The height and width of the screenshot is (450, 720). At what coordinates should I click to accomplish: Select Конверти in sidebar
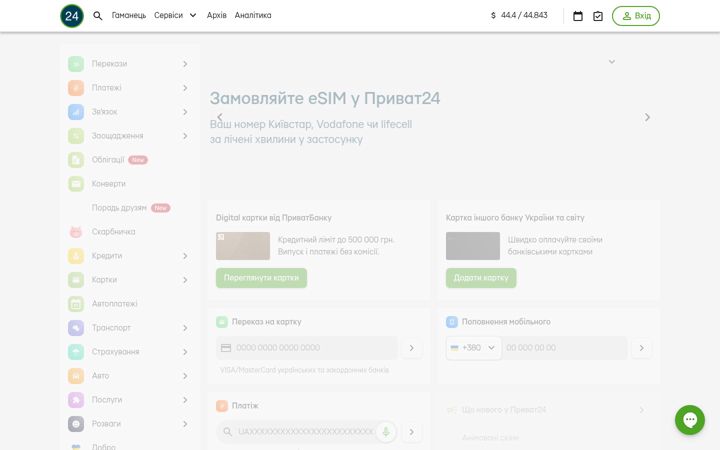pyautogui.click(x=108, y=184)
